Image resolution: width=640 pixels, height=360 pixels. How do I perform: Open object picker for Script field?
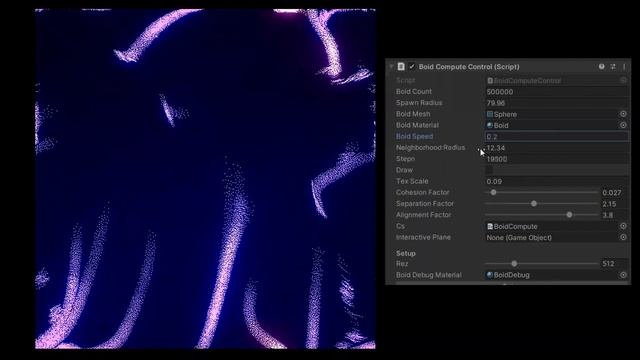point(623,80)
